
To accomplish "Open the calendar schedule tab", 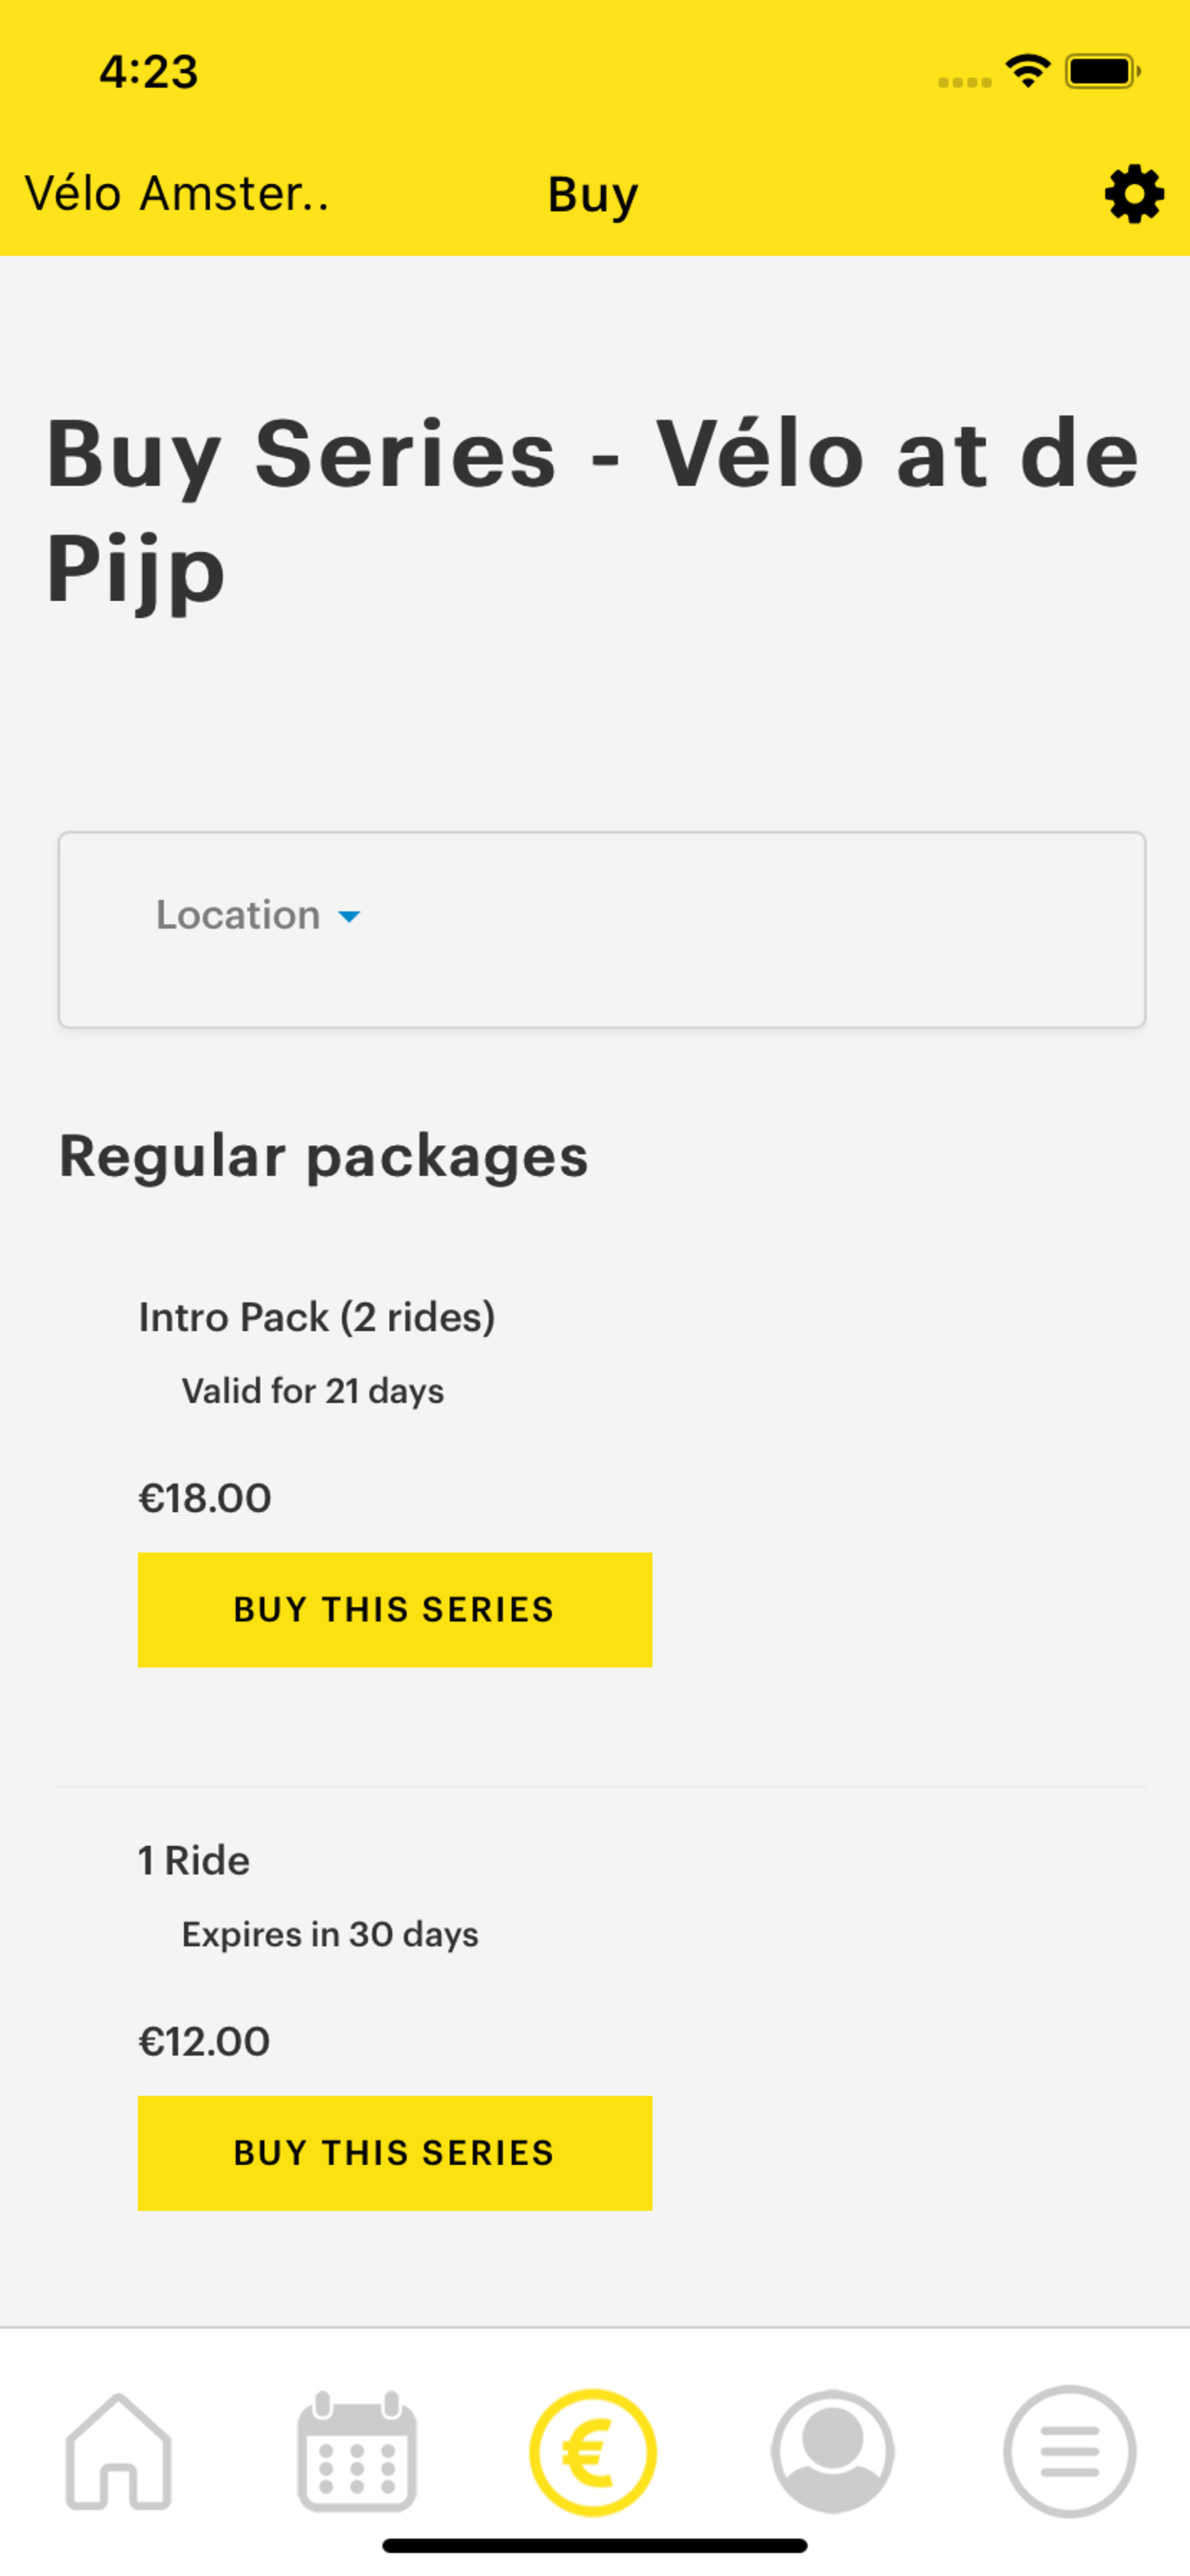I will (x=356, y=2451).
